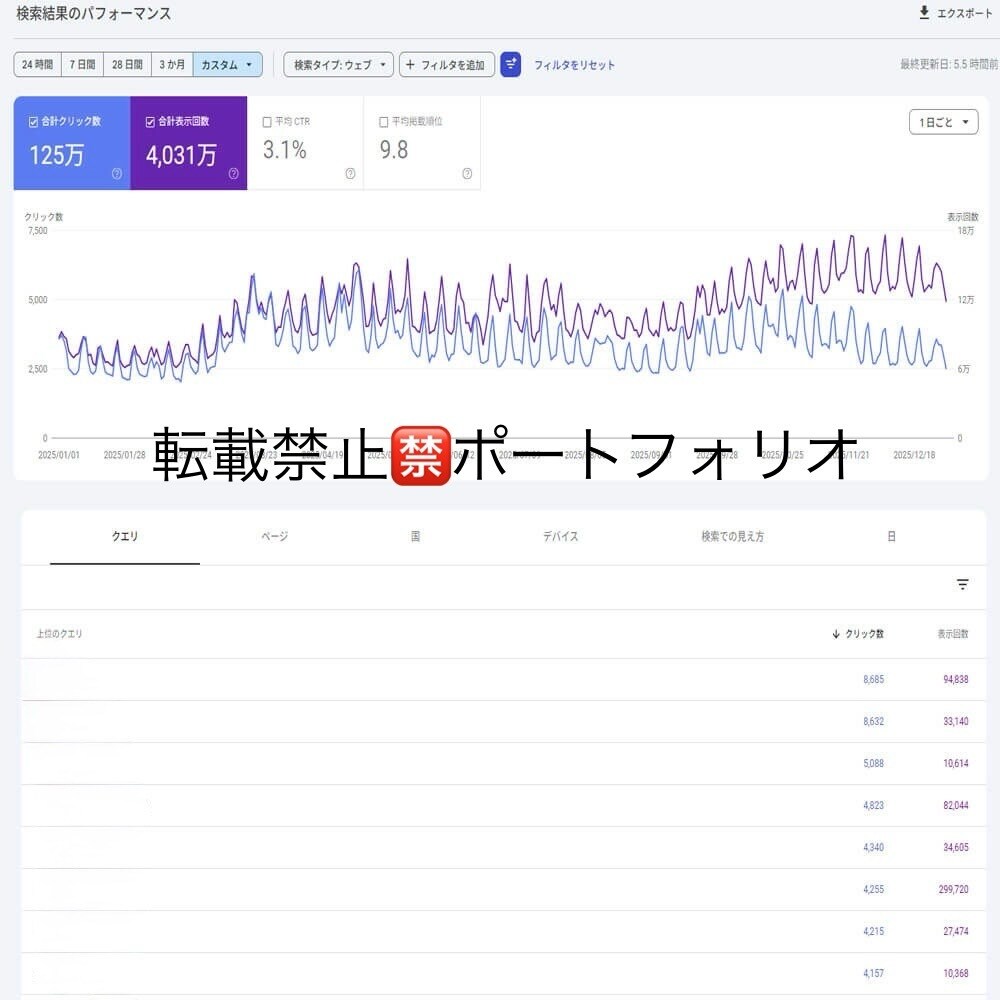
Task: Sort by 表示回数 column header
Action: [953, 633]
